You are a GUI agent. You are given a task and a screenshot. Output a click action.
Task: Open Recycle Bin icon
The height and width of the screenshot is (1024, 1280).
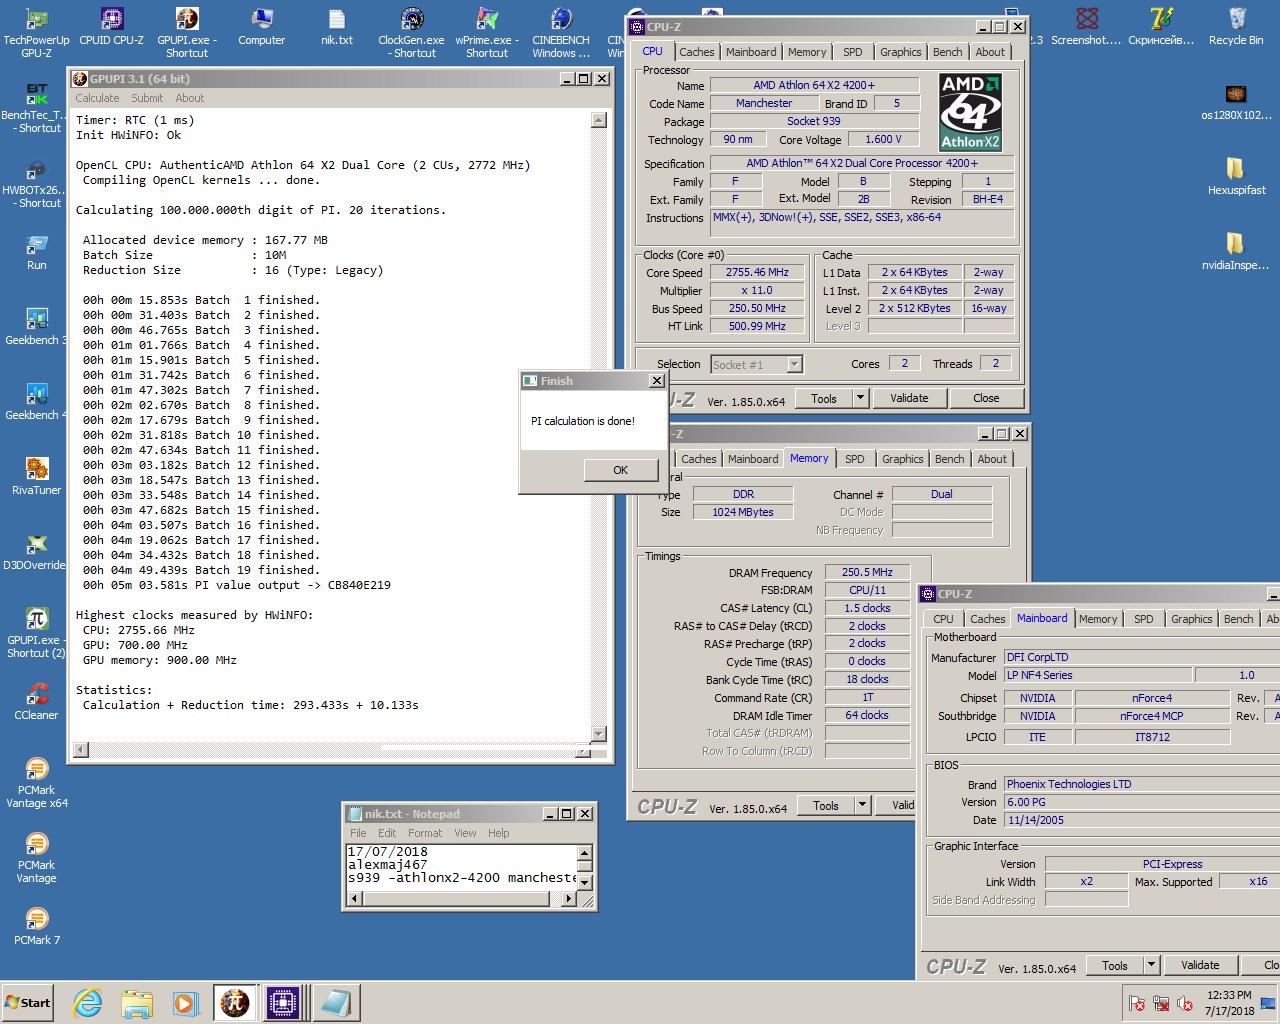click(x=1236, y=27)
